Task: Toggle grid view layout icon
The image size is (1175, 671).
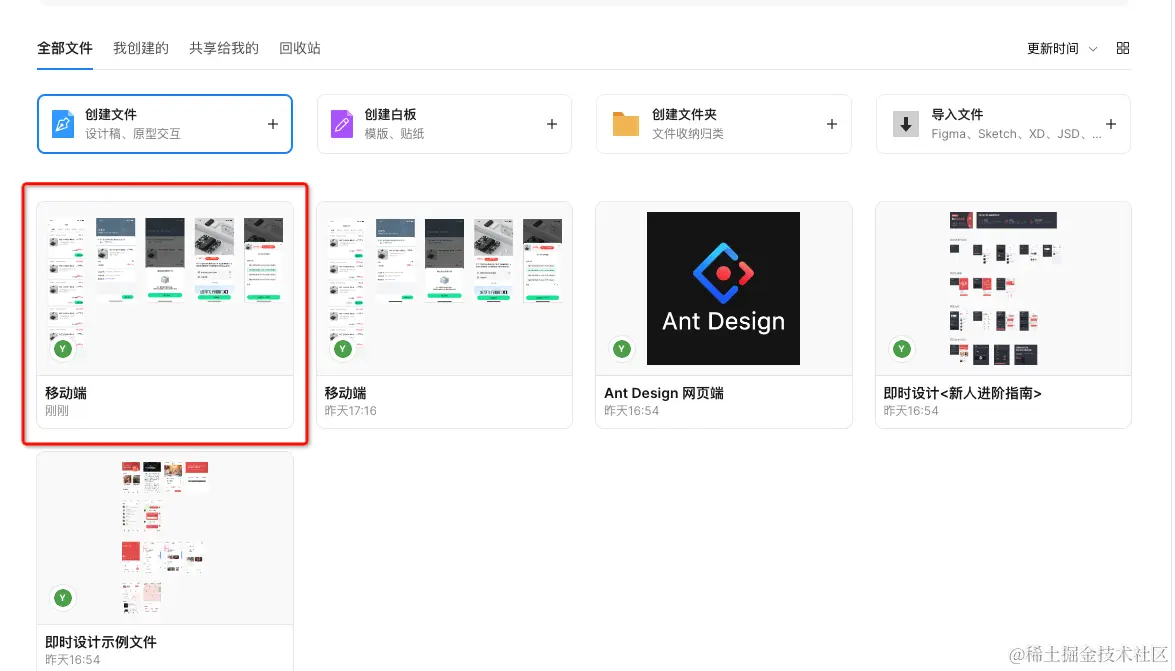Action: pos(1123,49)
